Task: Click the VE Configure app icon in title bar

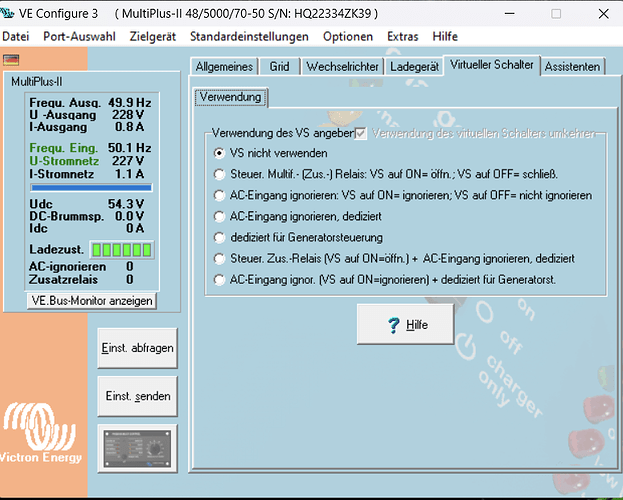Action: (x=7, y=13)
